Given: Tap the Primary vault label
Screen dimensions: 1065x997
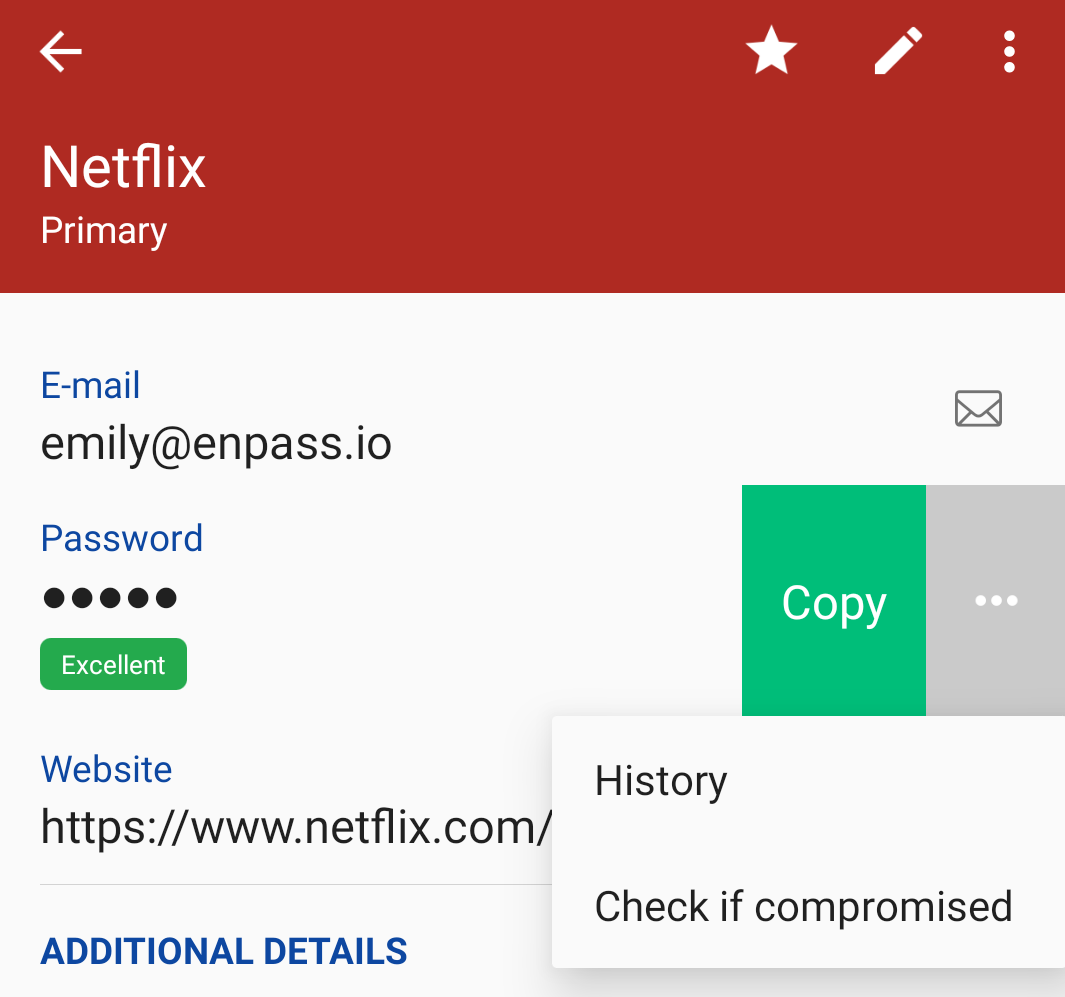Looking at the screenshot, I should (x=103, y=231).
